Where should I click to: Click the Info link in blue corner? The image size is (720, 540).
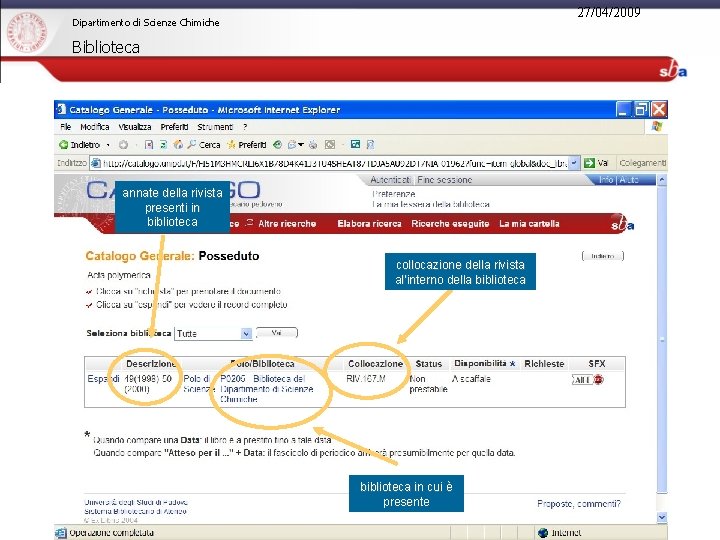(x=606, y=180)
